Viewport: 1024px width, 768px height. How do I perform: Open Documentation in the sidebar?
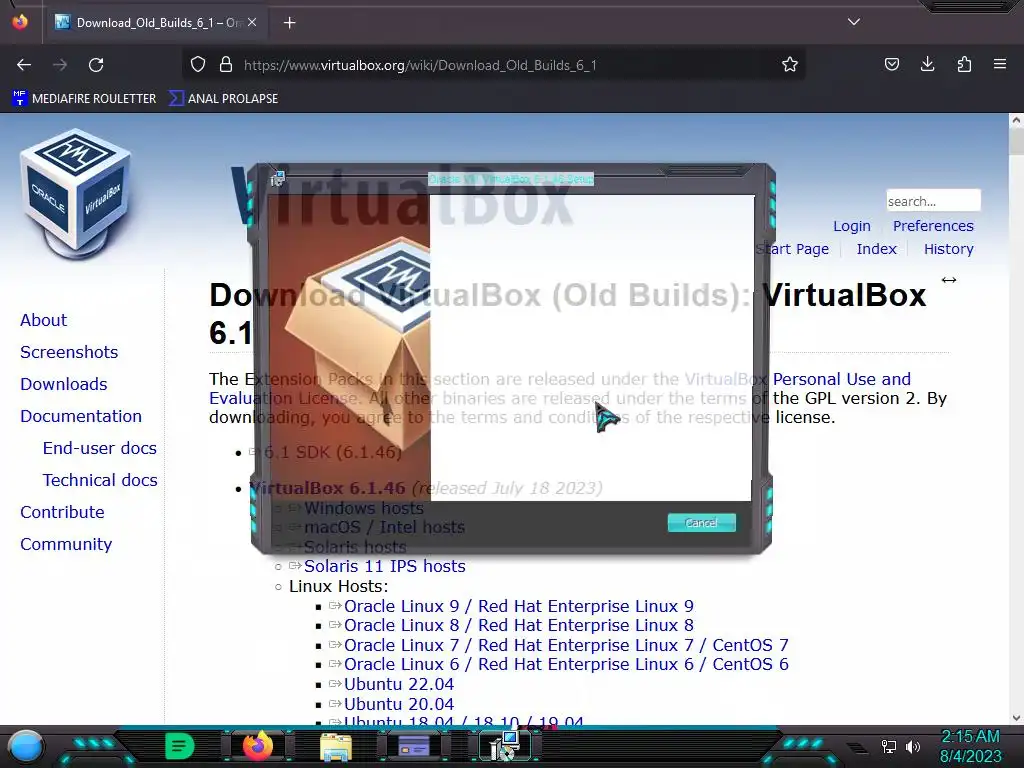click(x=81, y=416)
